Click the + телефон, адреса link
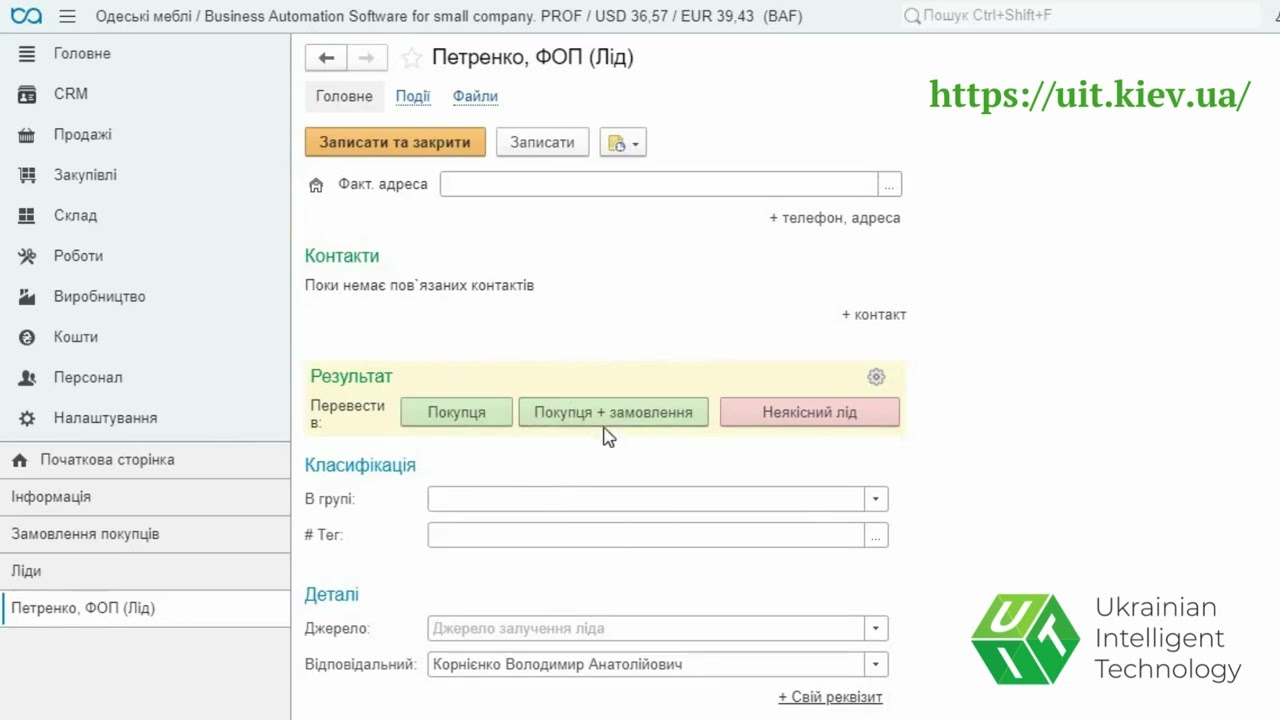This screenshot has height=720, width=1280. (835, 218)
